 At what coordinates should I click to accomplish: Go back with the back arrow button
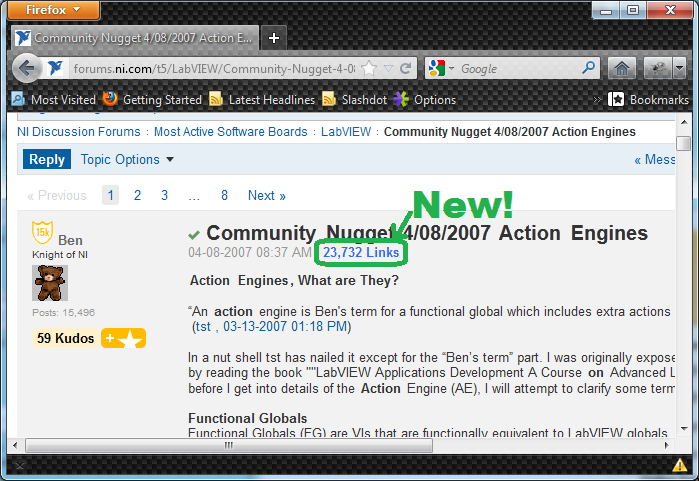[27, 69]
